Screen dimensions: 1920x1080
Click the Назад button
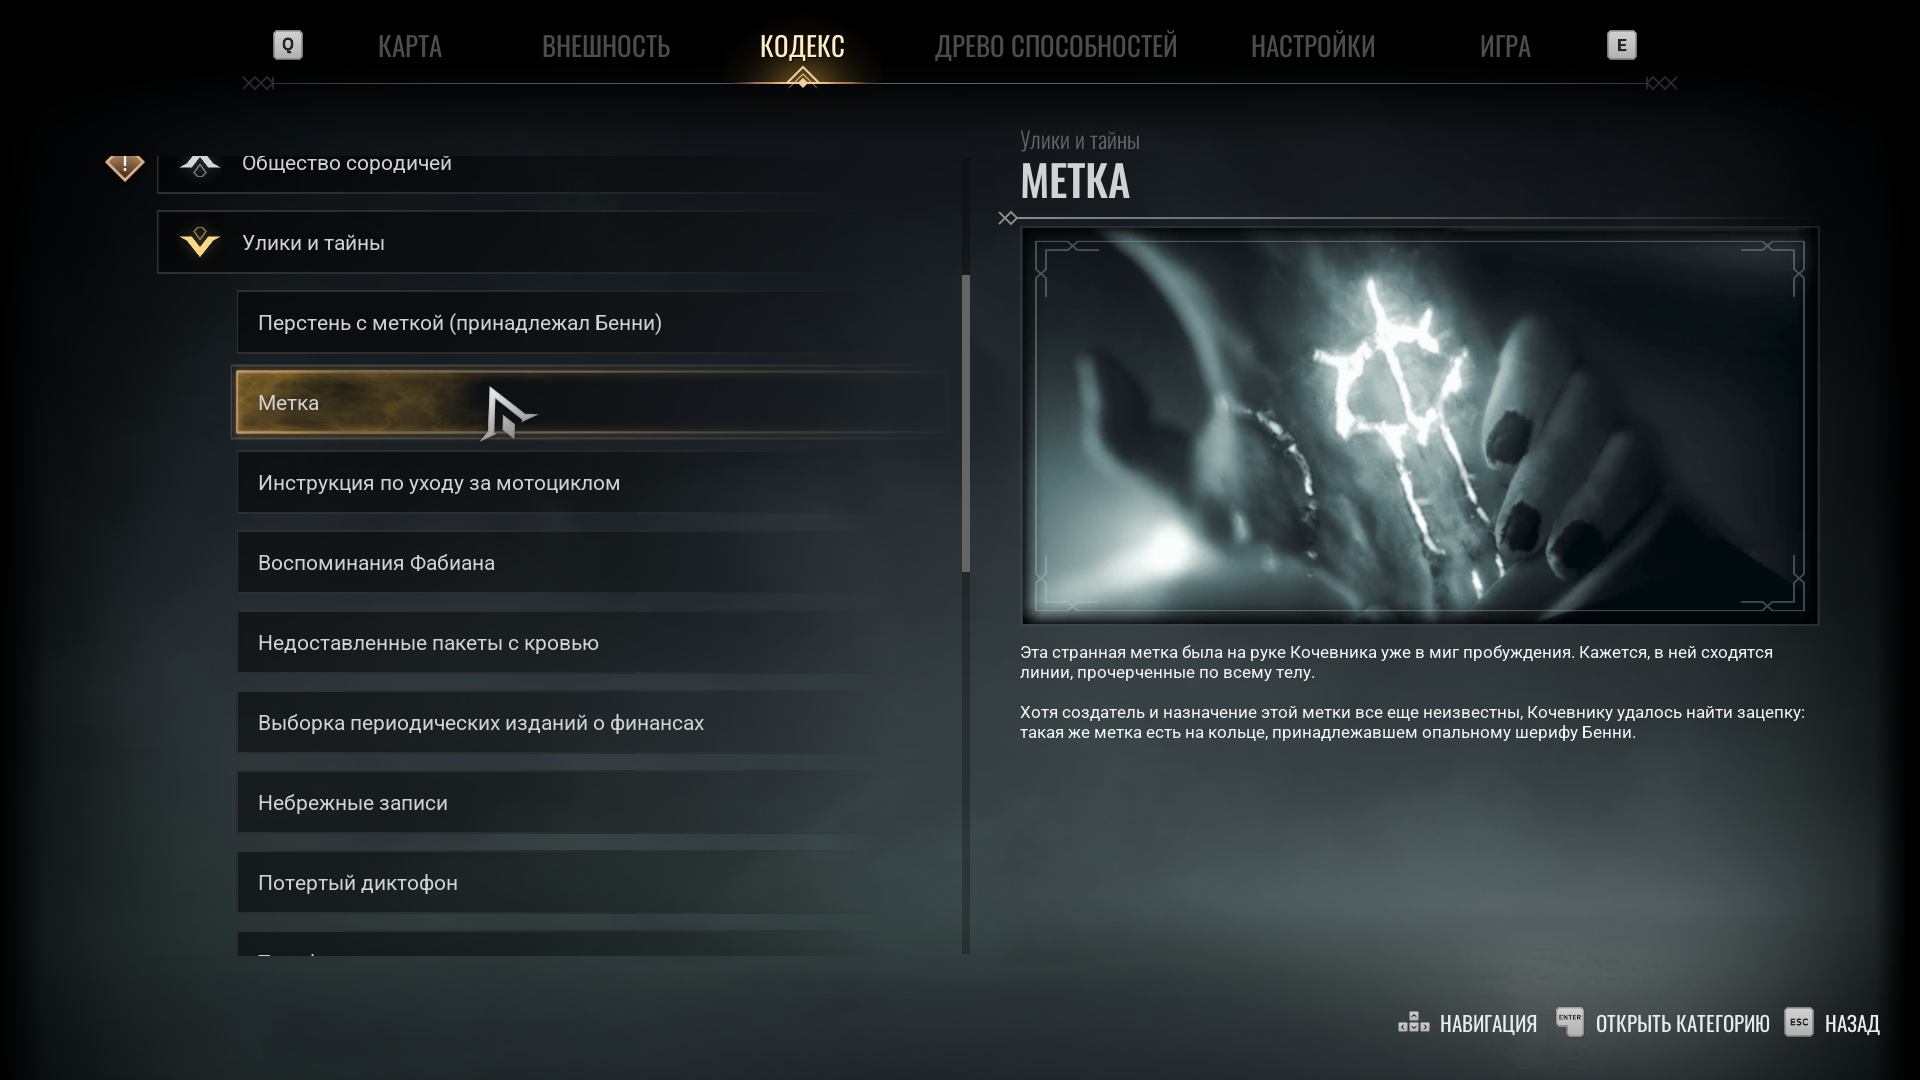[1852, 1023]
